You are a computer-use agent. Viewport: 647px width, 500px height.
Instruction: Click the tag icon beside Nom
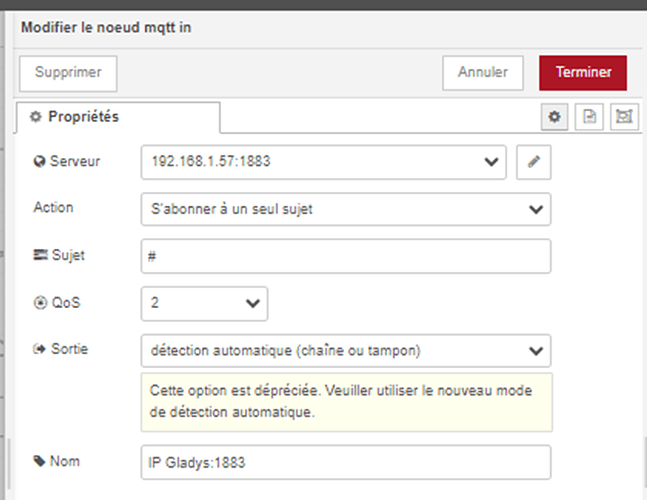39,461
